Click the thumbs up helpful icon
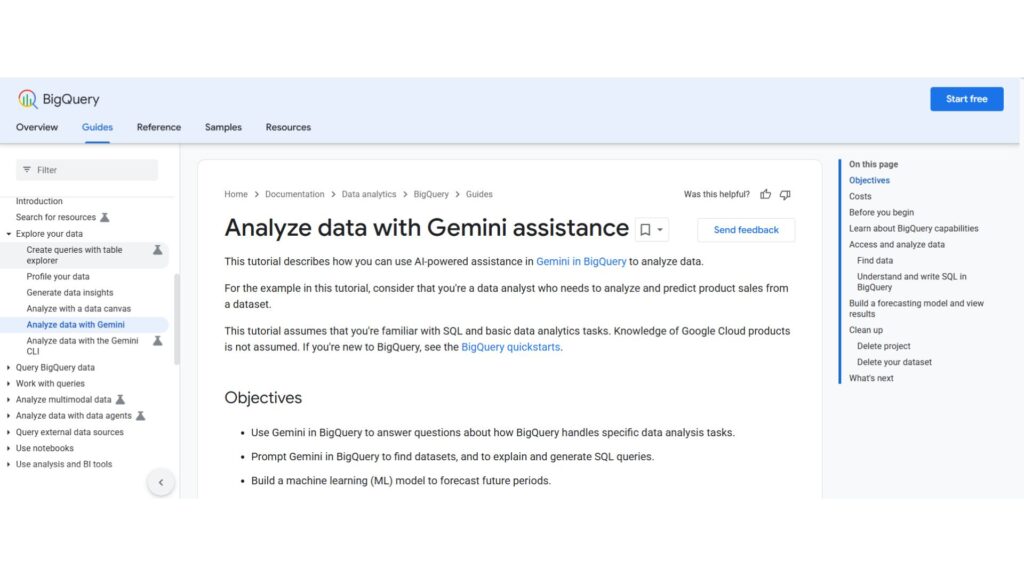This screenshot has height=576, width=1024. [x=765, y=194]
